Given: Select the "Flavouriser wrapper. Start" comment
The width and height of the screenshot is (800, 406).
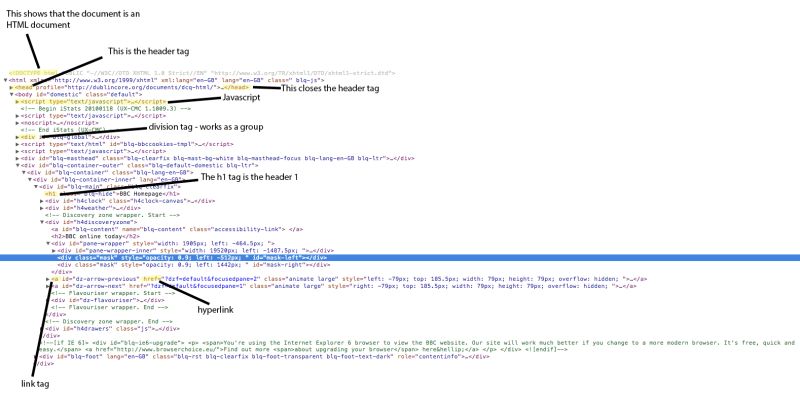Looking at the screenshot, I should (113, 293).
